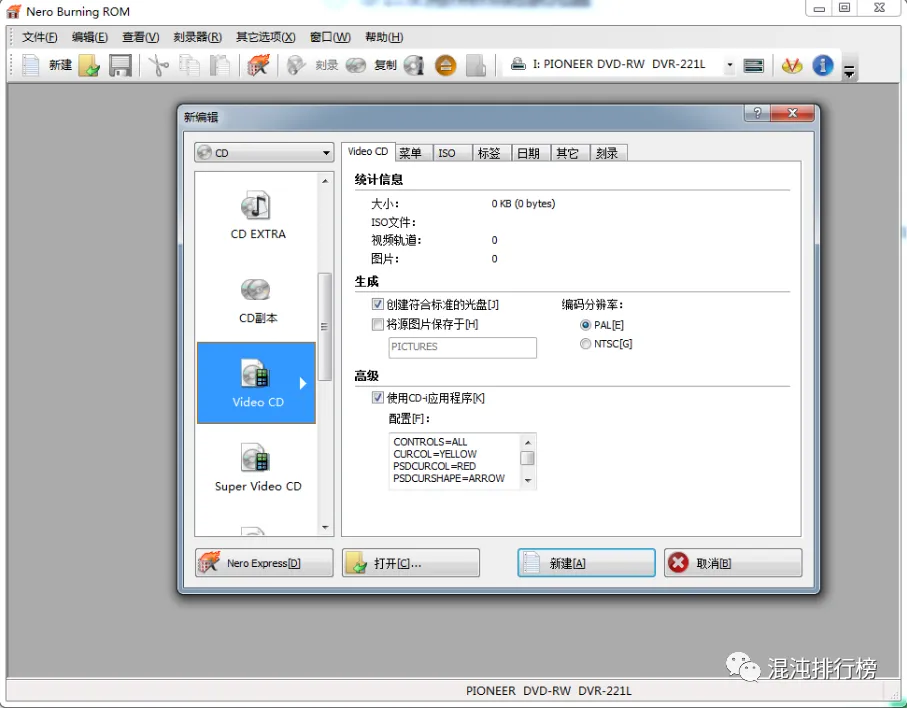This screenshot has height=709, width=907.
Task: Click the Save floppy disk toolbar icon
Action: click(x=120, y=65)
